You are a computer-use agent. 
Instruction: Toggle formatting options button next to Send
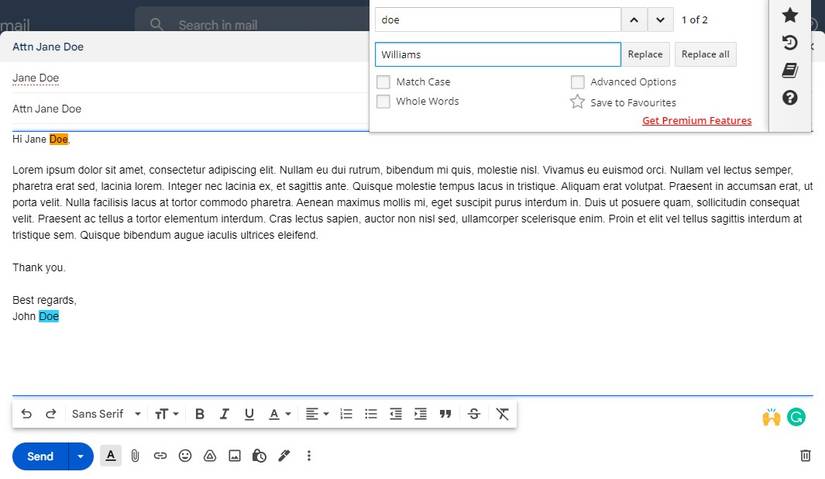coord(110,456)
